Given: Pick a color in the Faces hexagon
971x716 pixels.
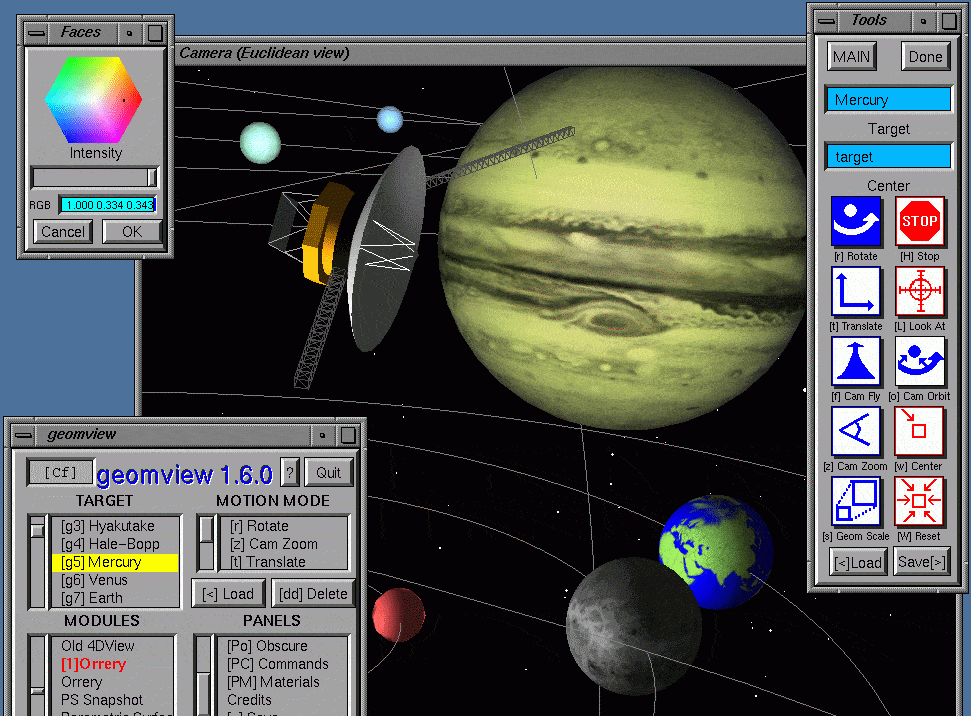Looking at the screenshot, I should (94, 100).
